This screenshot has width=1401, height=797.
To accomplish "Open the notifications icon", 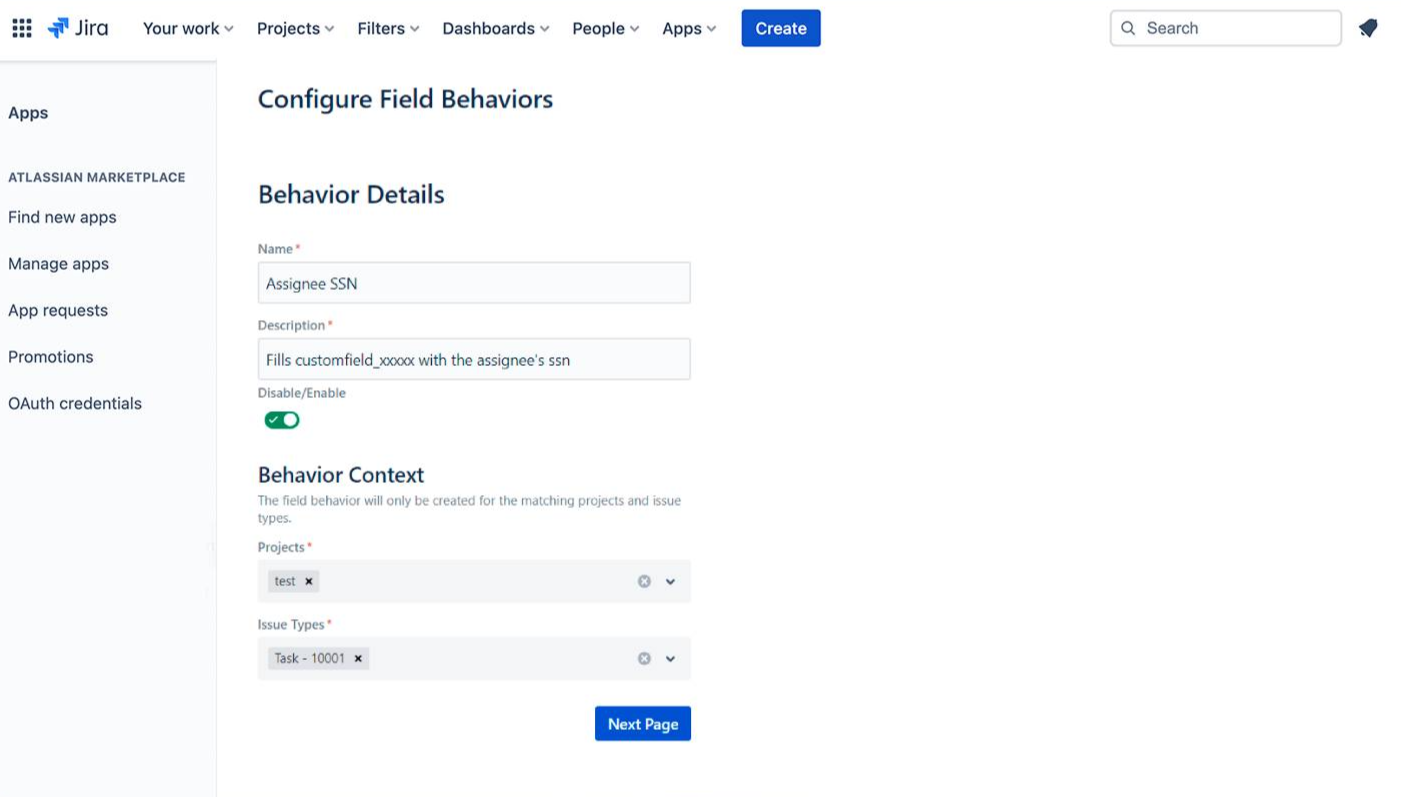I will point(1368,28).
